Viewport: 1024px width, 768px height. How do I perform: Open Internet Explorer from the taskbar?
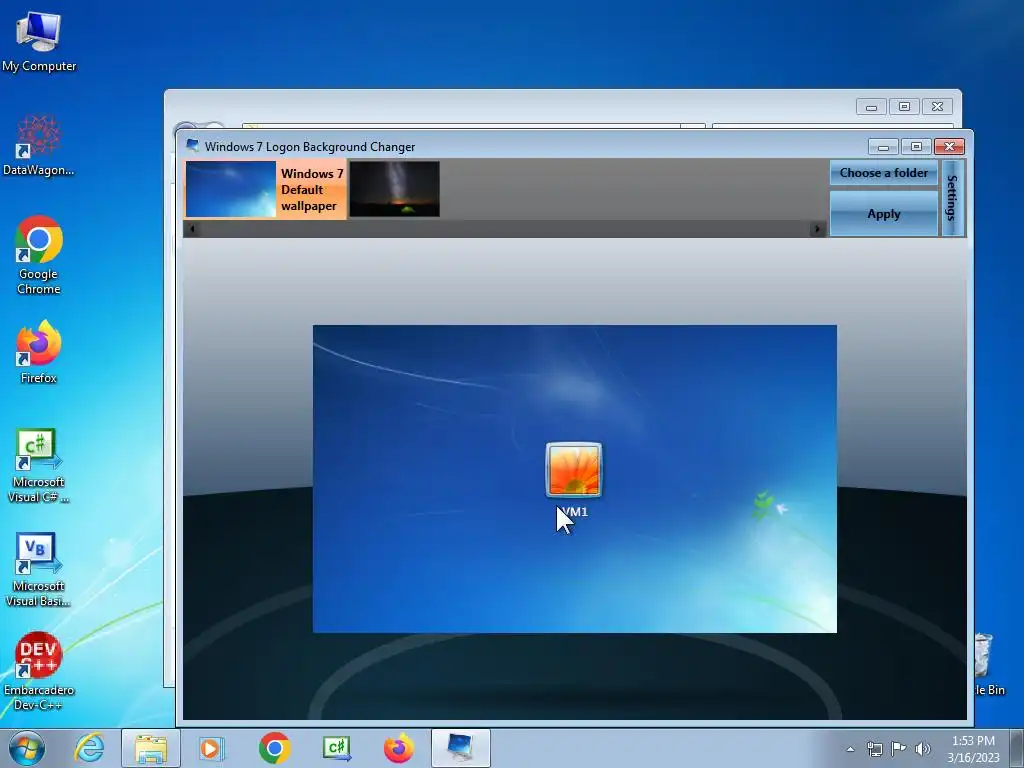tap(89, 748)
